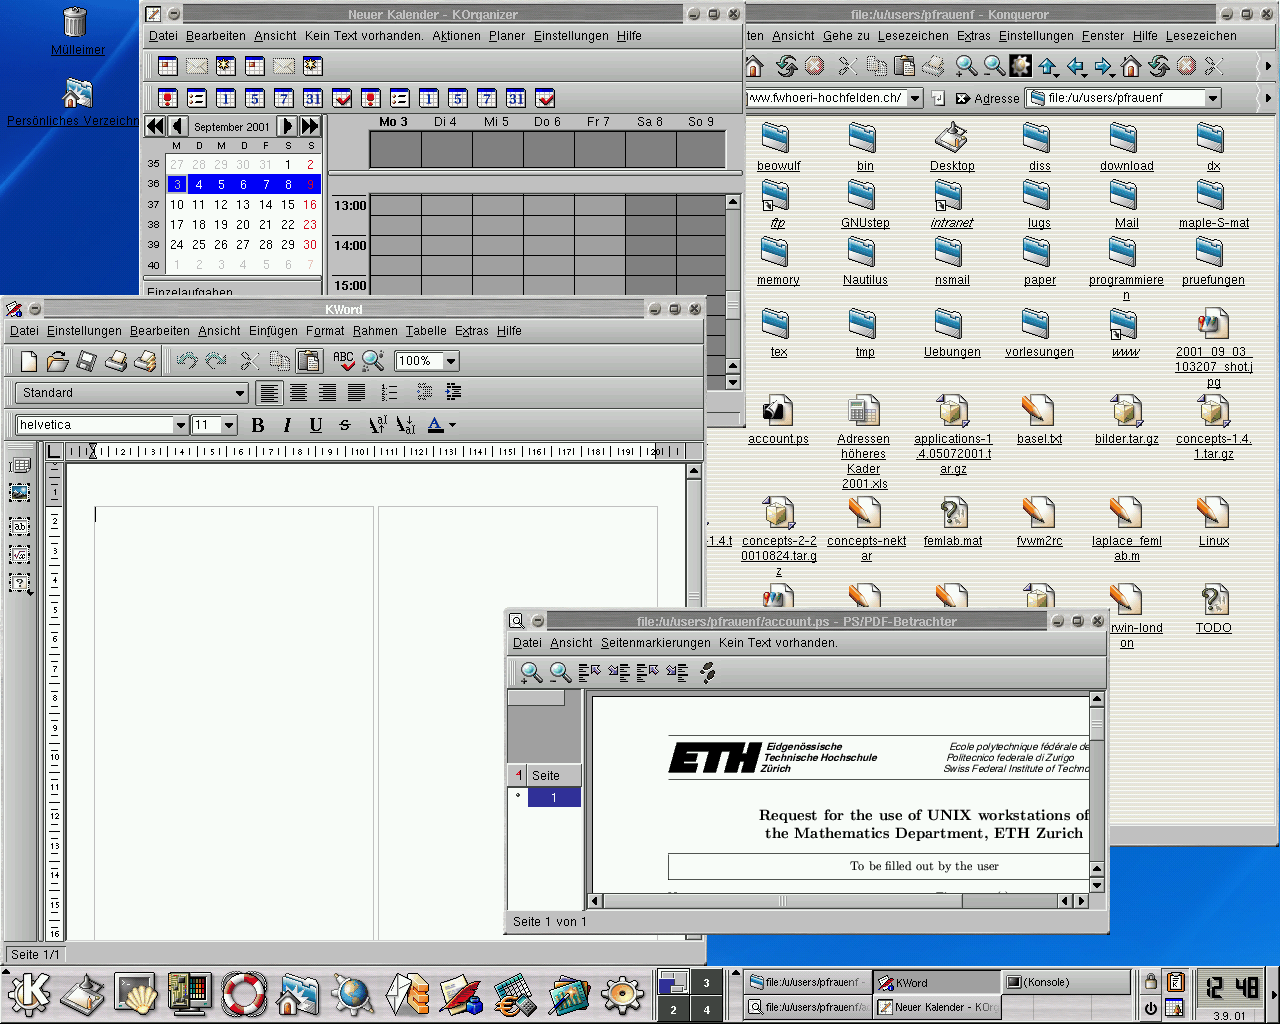The image size is (1280, 1024).
Task: Open the Einfügen menu in KWord
Action: (273, 331)
